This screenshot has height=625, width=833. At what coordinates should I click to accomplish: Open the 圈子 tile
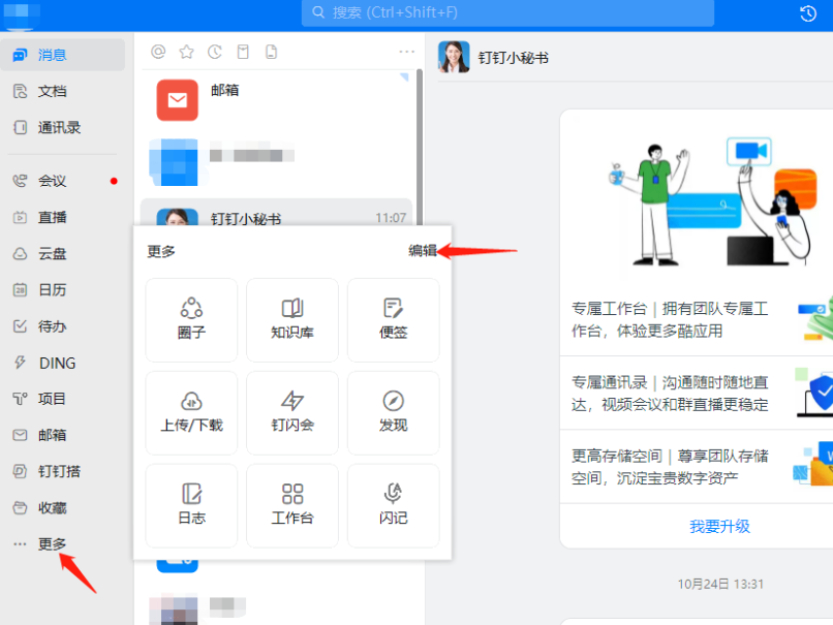pyautogui.click(x=192, y=320)
